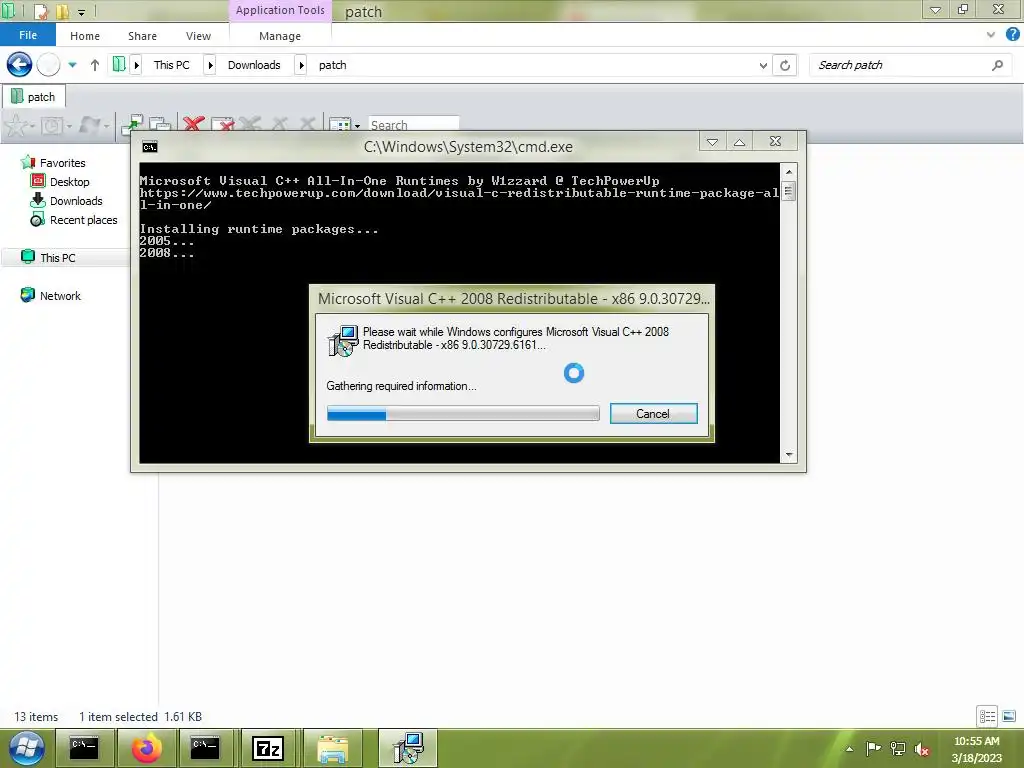The height and width of the screenshot is (768, 1024).
Task: Click the cmd.exe window system icon
Action: [x=150, y=147]
